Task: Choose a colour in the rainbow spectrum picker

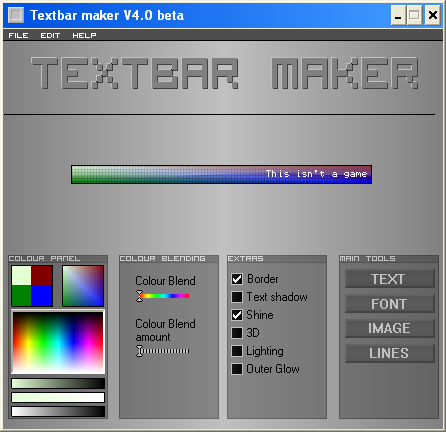Action: 58,342
